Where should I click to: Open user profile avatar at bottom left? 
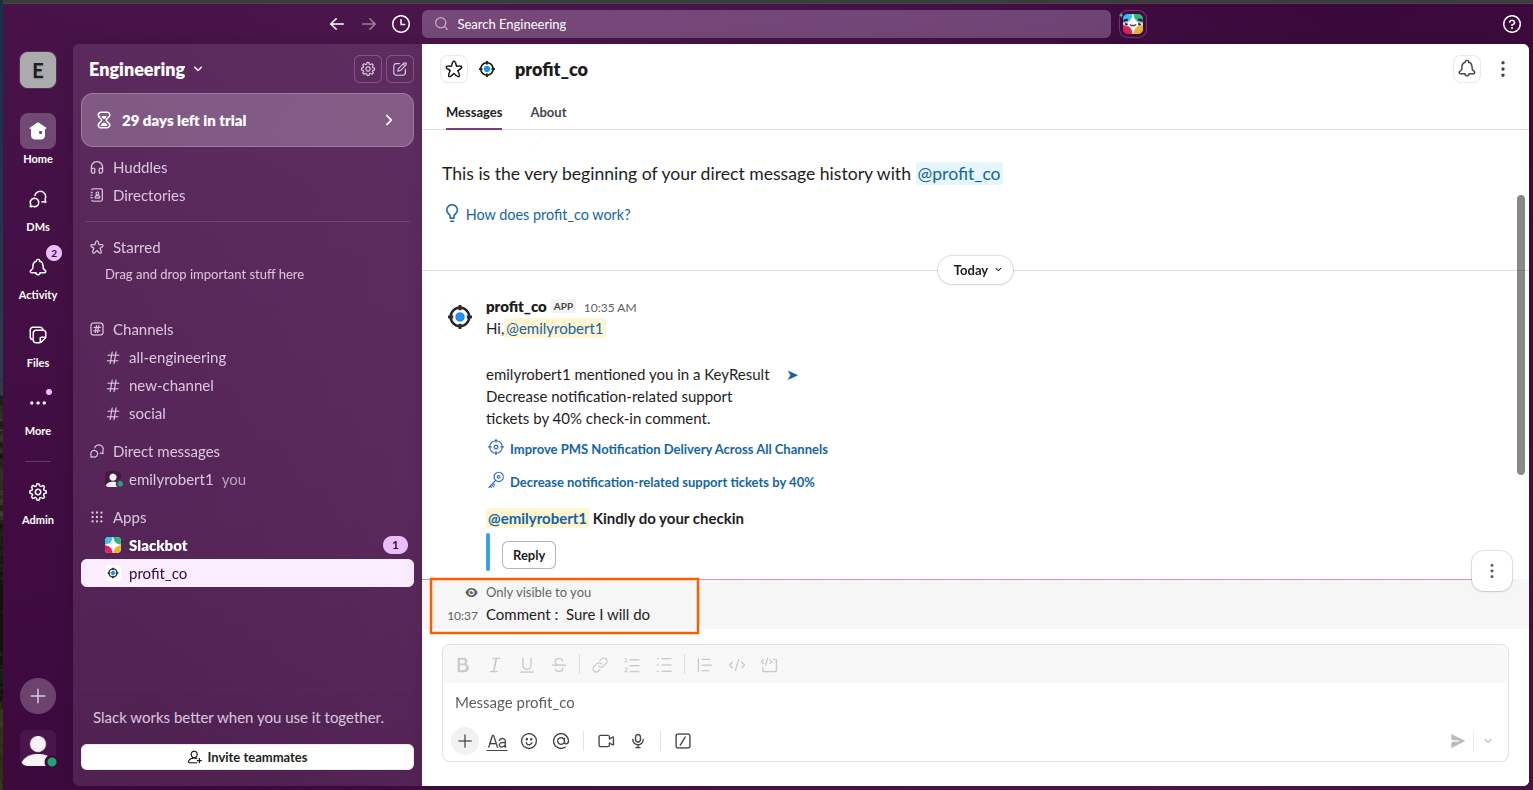pyautogui.click(x=38, y=749)
